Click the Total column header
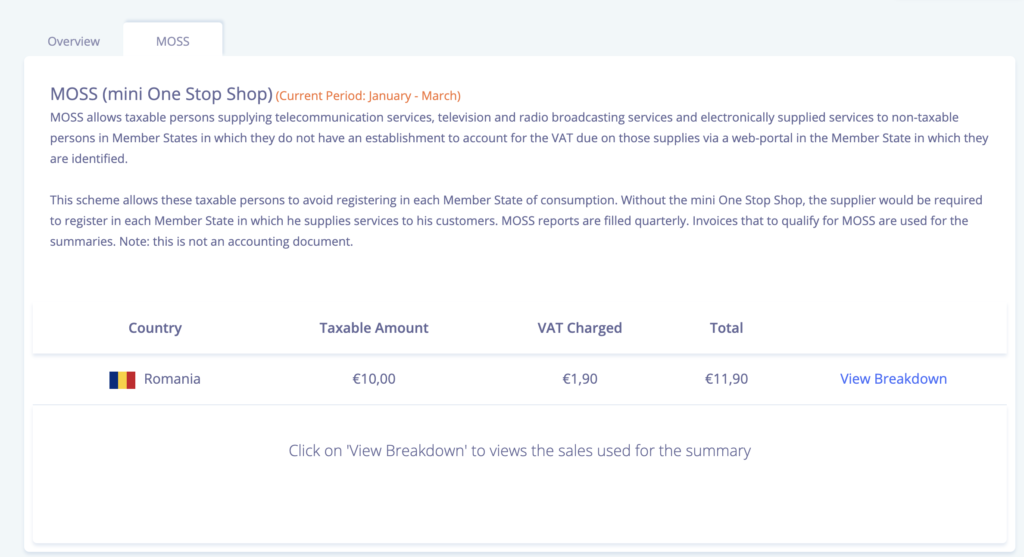Screen dimensions: 1024x557 click(727, 328)
